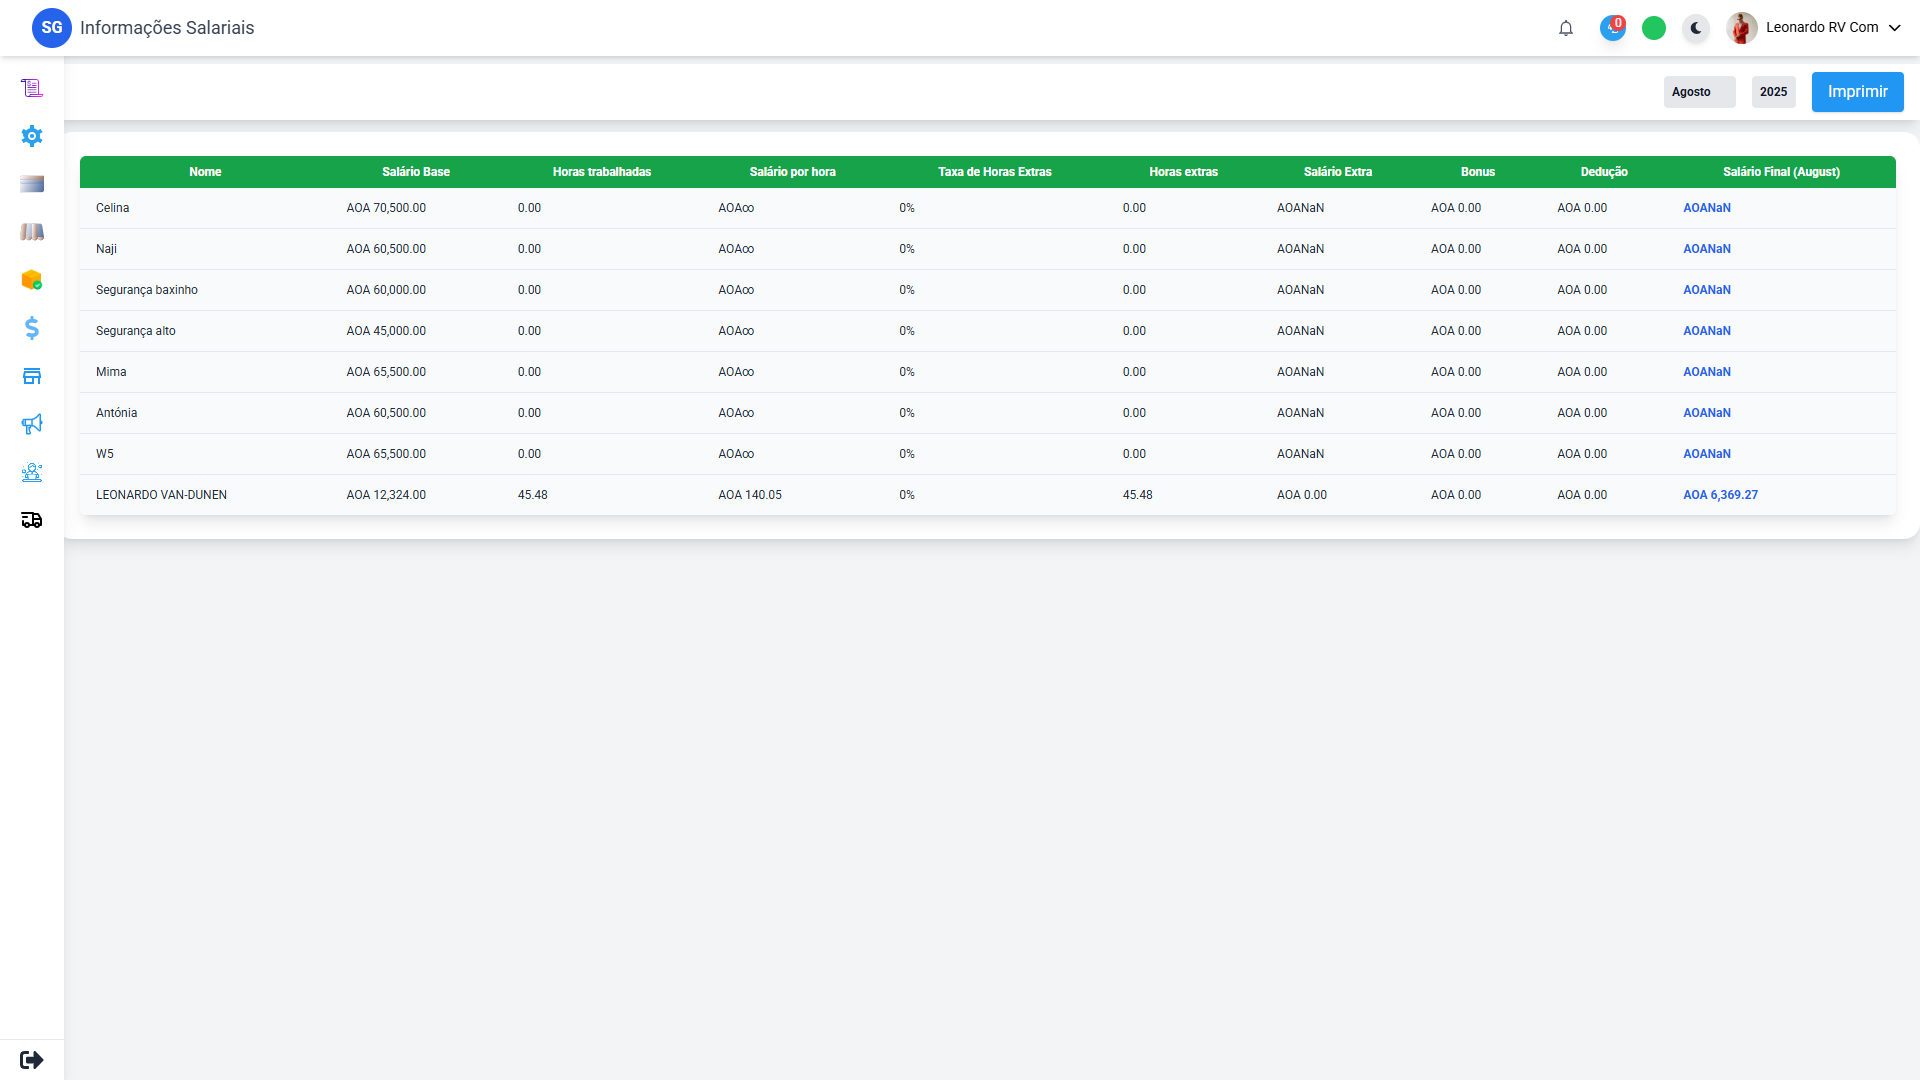Click the Informações Salariais page title
Screen dimensions: 1920x1080
coord(167,28)
